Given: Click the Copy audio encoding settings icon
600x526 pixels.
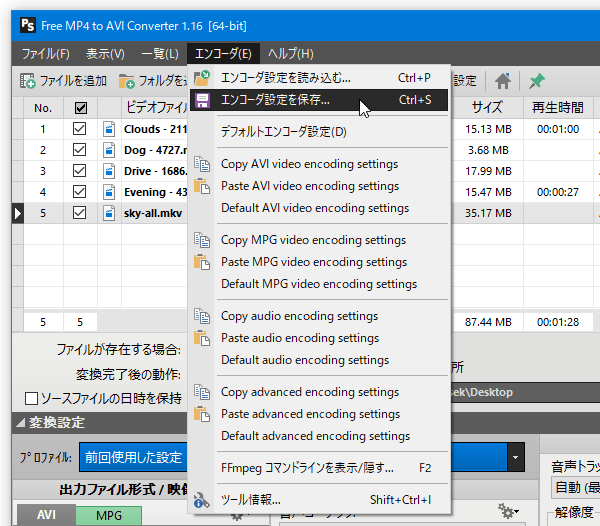Looking at the screenshot, I should pyautogui.click(x=202, y=316).
